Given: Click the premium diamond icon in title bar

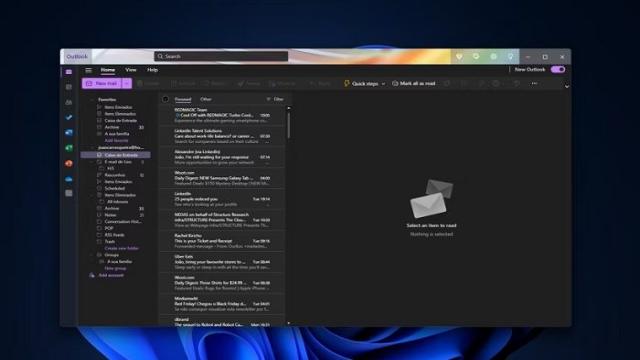Looking at the screenshot, I should tap(459, 57).
